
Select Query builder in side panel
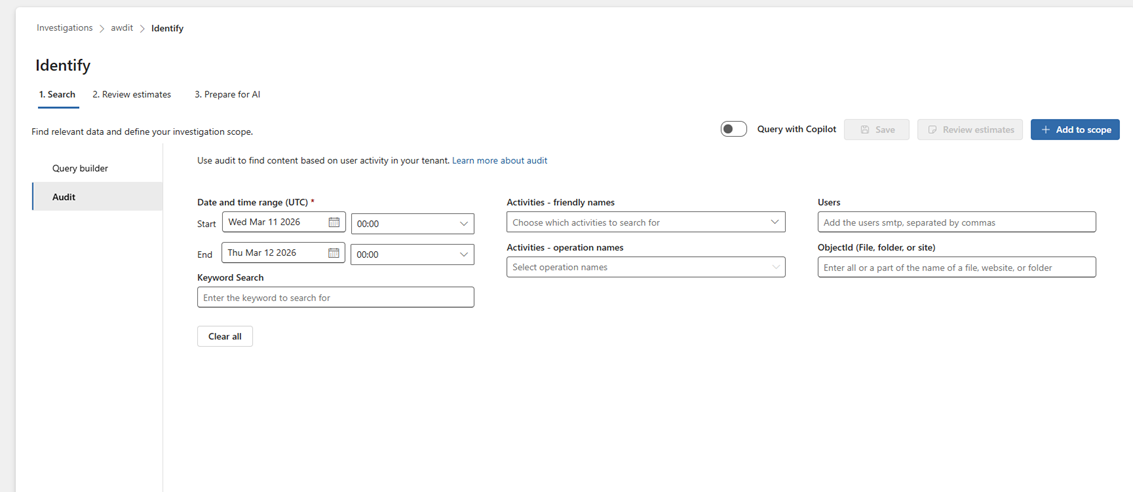pos(97,168)
